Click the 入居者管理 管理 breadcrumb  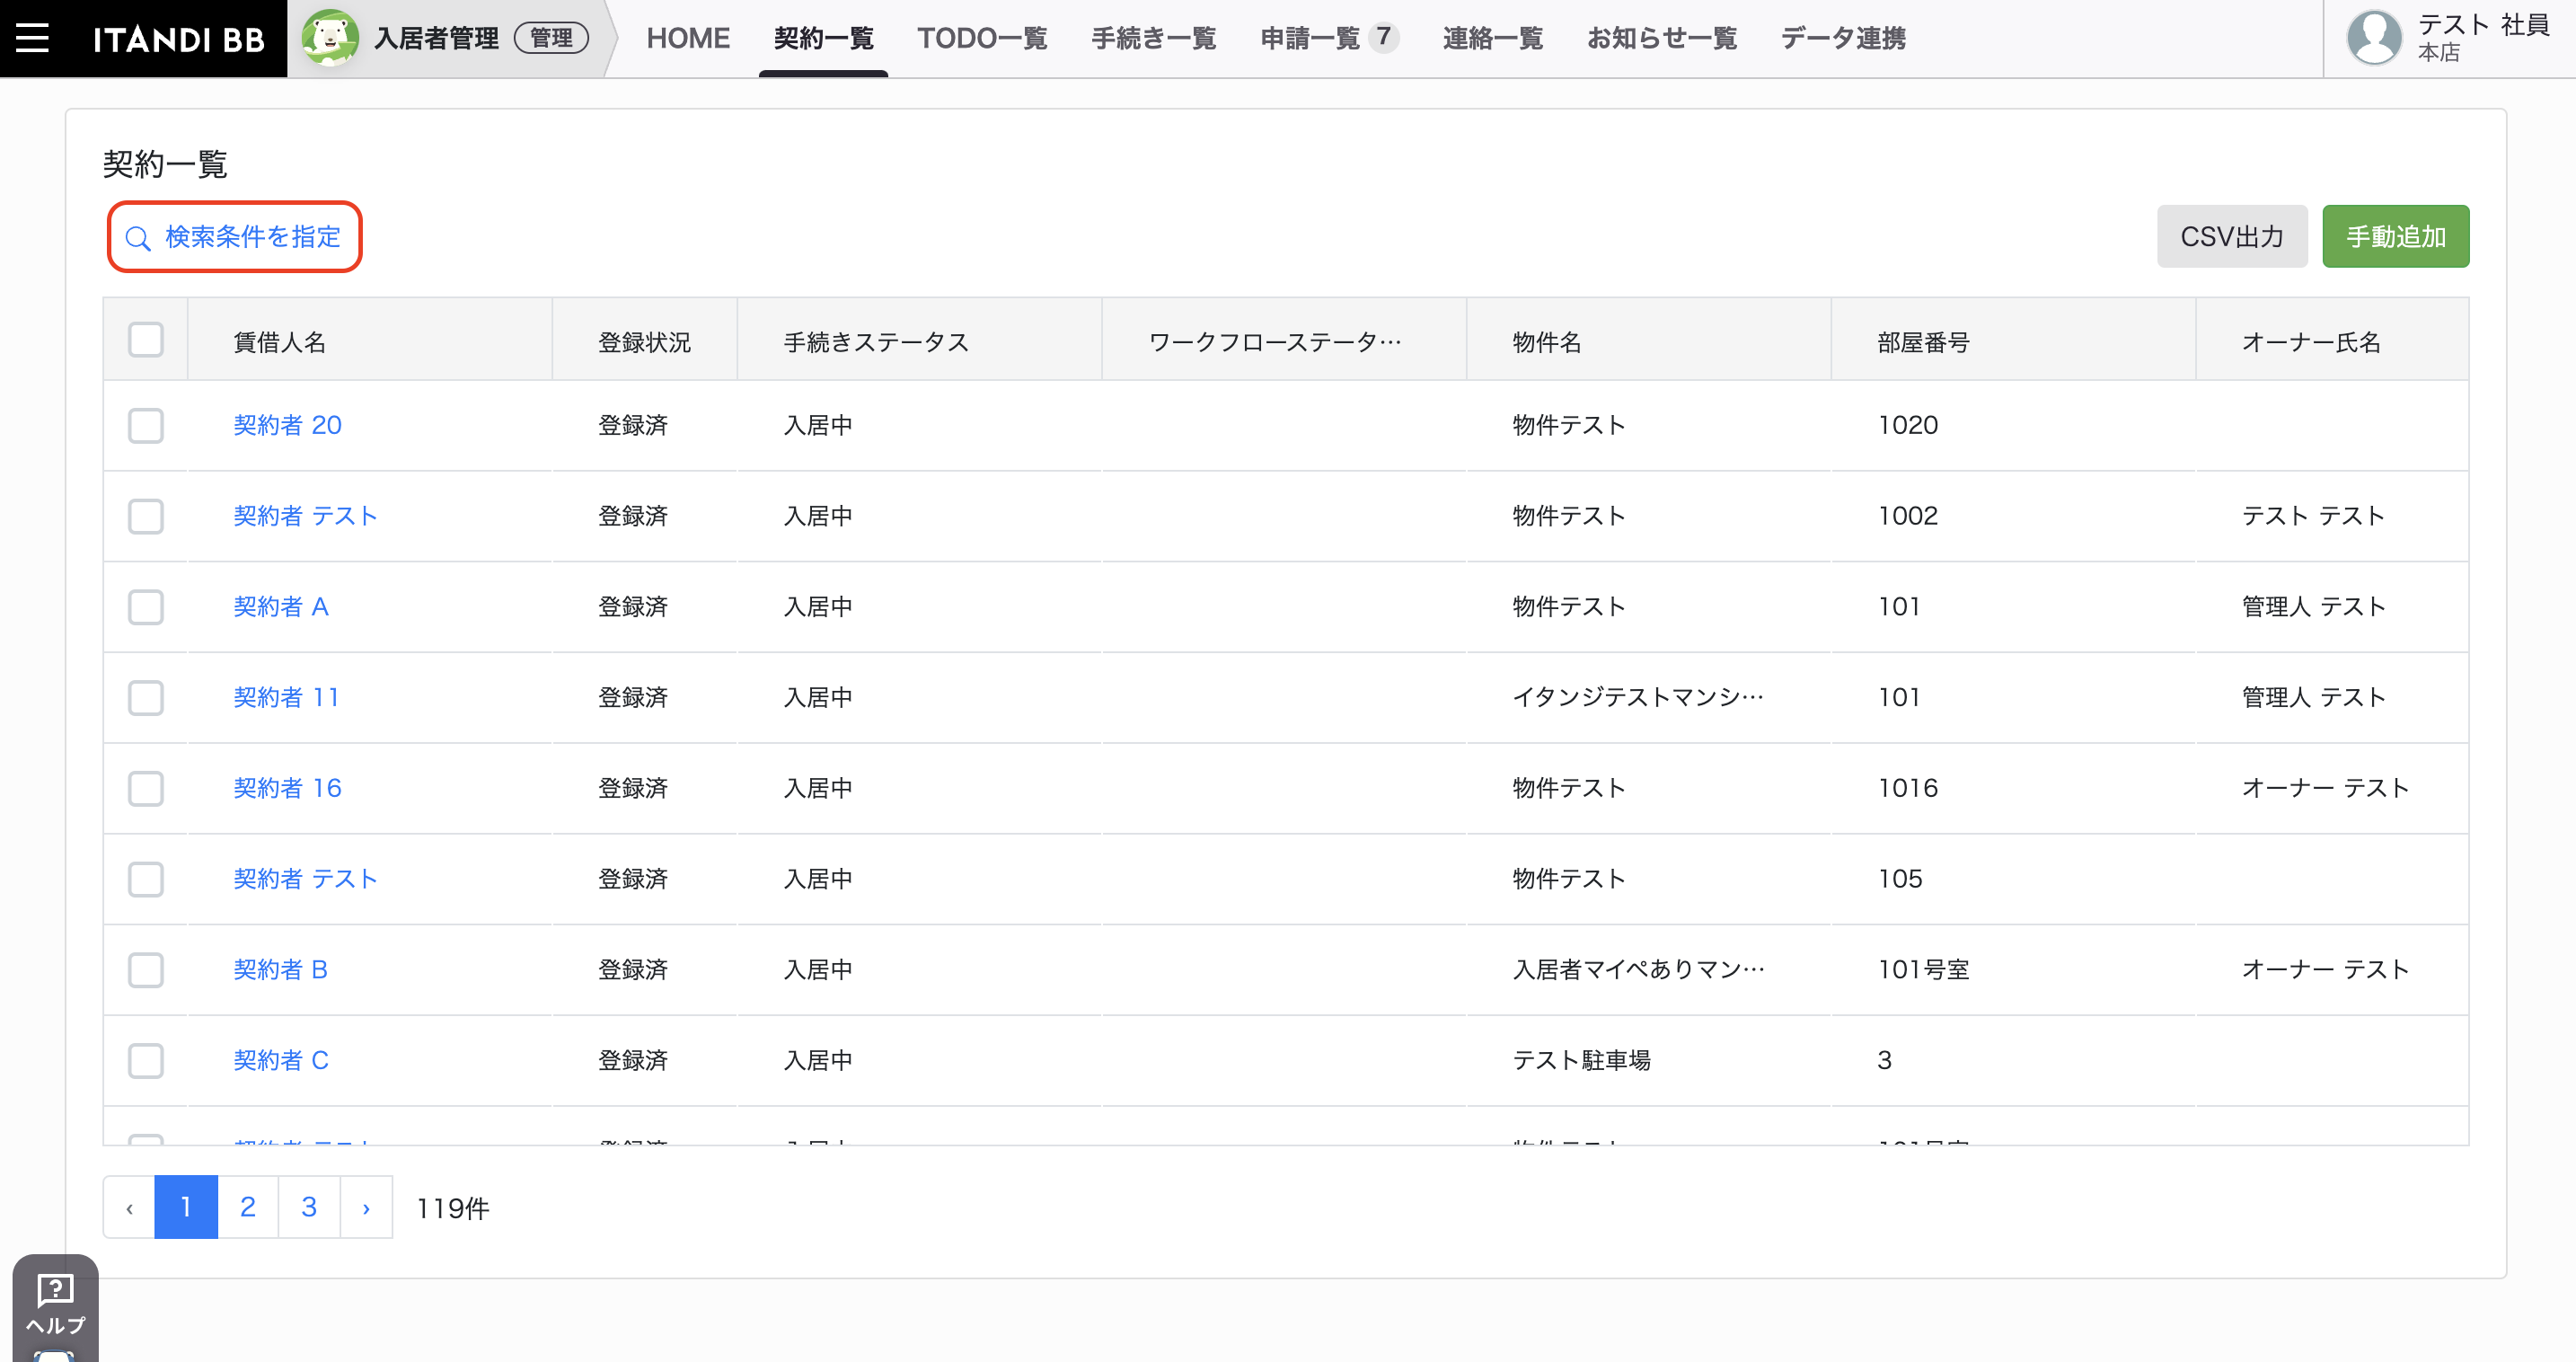pos(448,38)
